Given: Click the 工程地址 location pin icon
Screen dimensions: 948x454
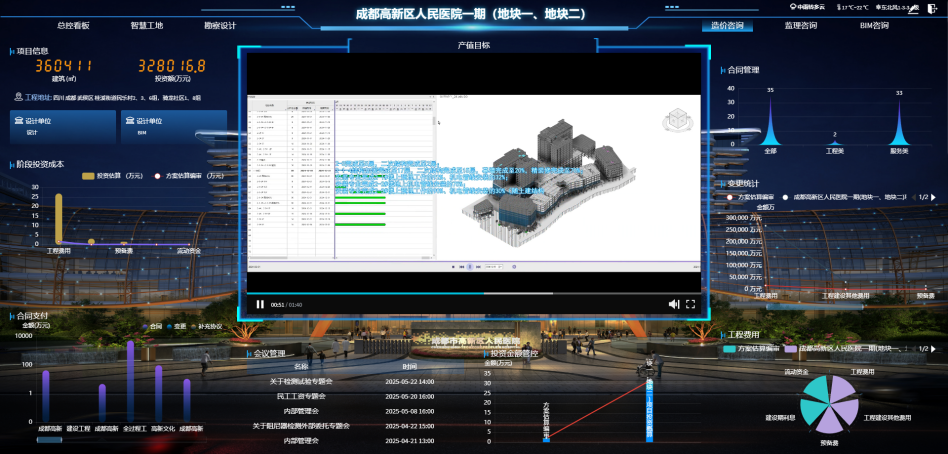Looking at the screenshot, I should point(18,98).
